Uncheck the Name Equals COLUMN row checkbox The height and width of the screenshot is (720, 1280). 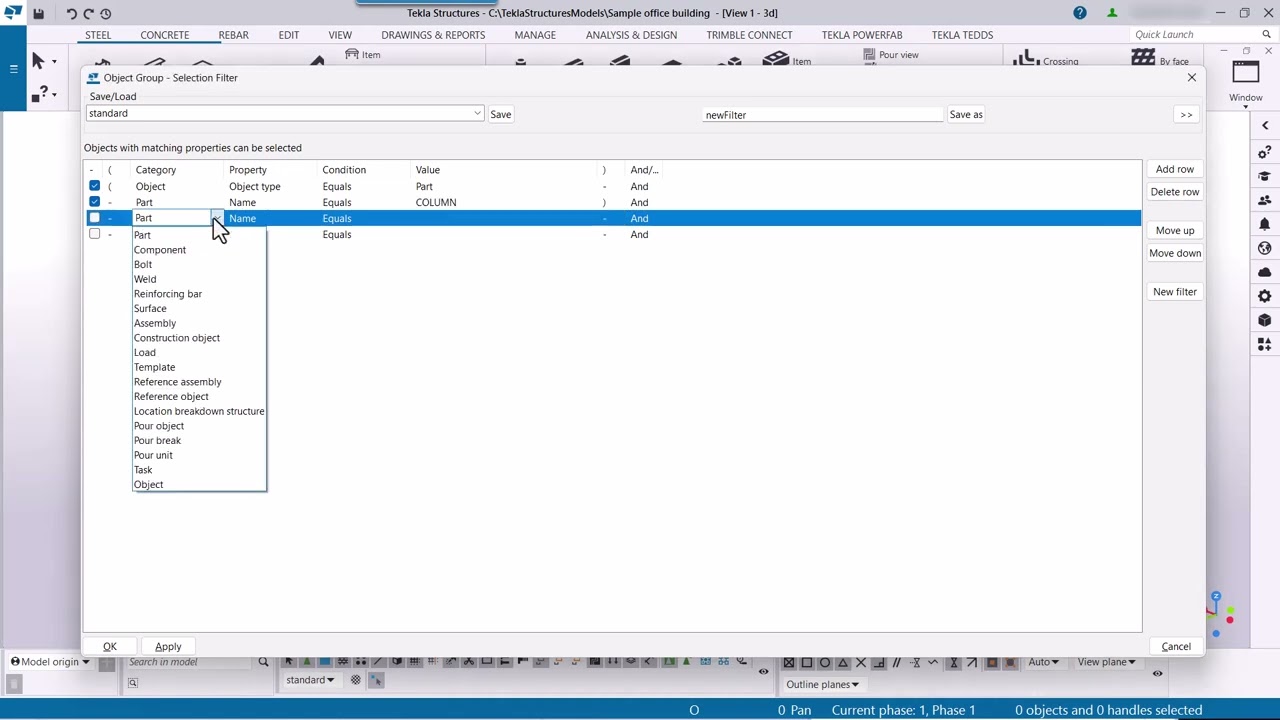95,202
